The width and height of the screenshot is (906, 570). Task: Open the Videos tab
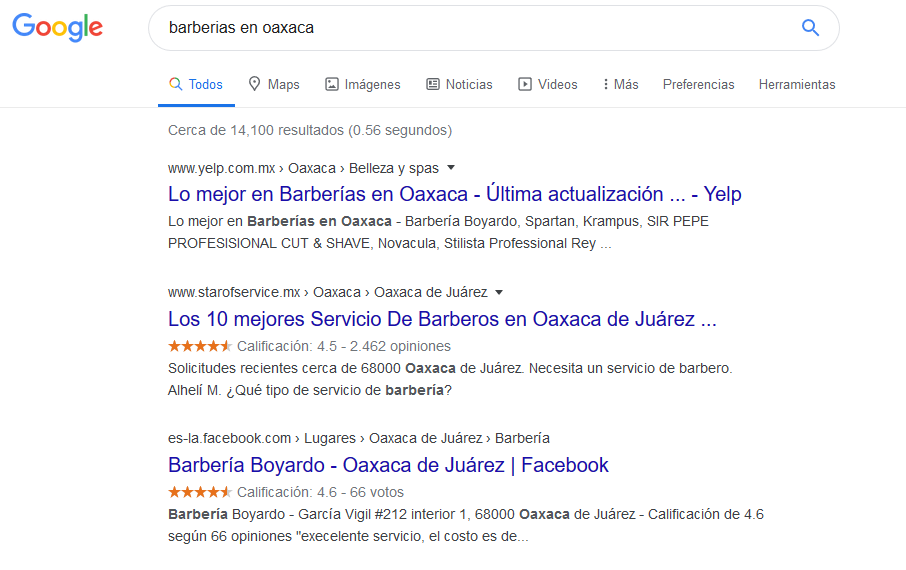pos(548,84)
